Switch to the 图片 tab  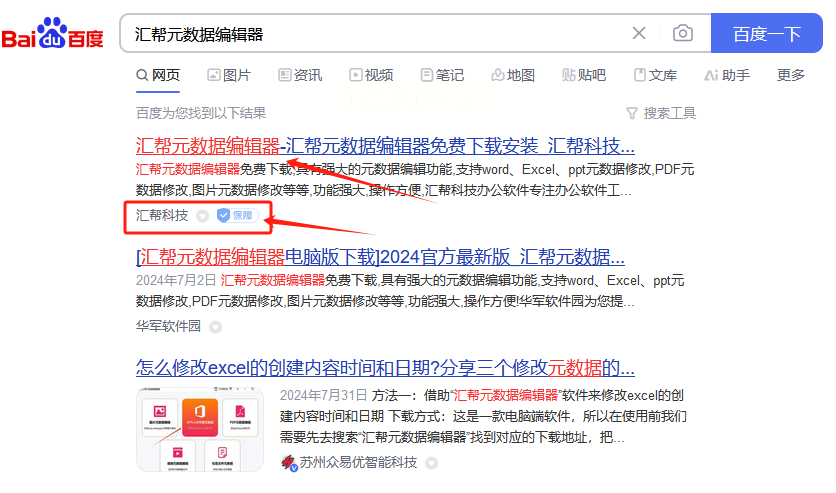[x=229, y=75]
